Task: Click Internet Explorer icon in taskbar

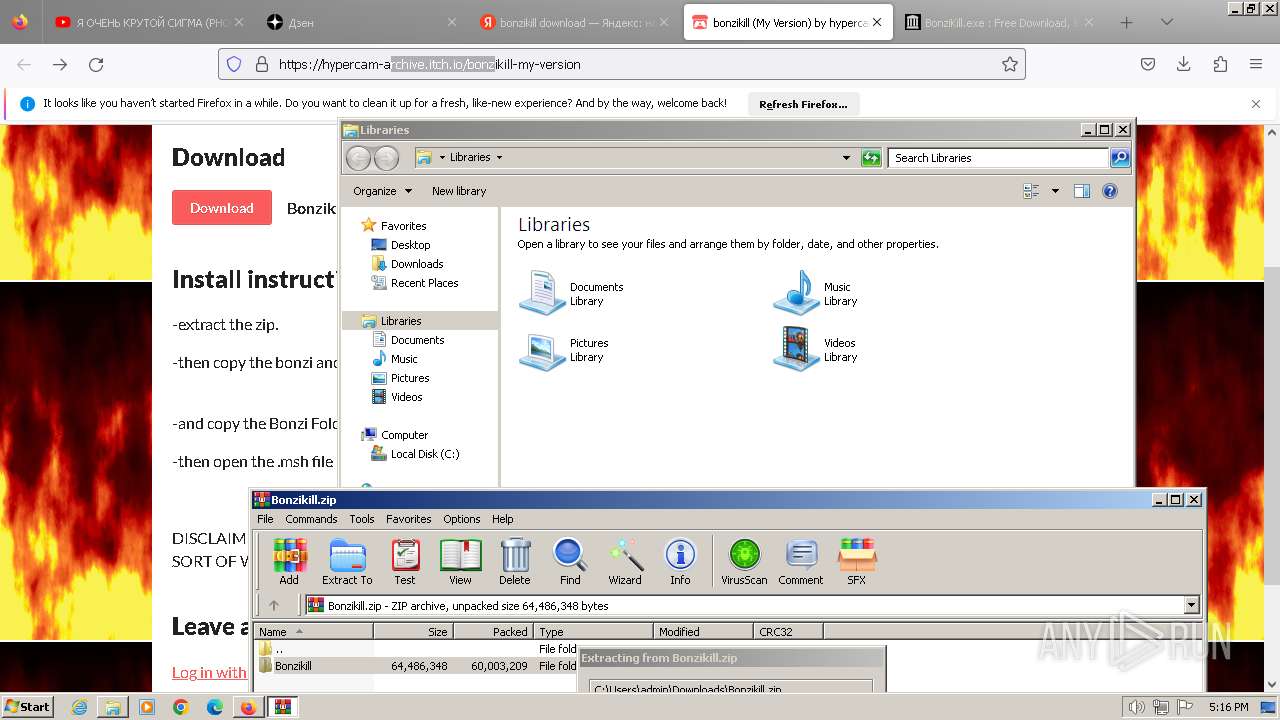Action: click(79, 707)
